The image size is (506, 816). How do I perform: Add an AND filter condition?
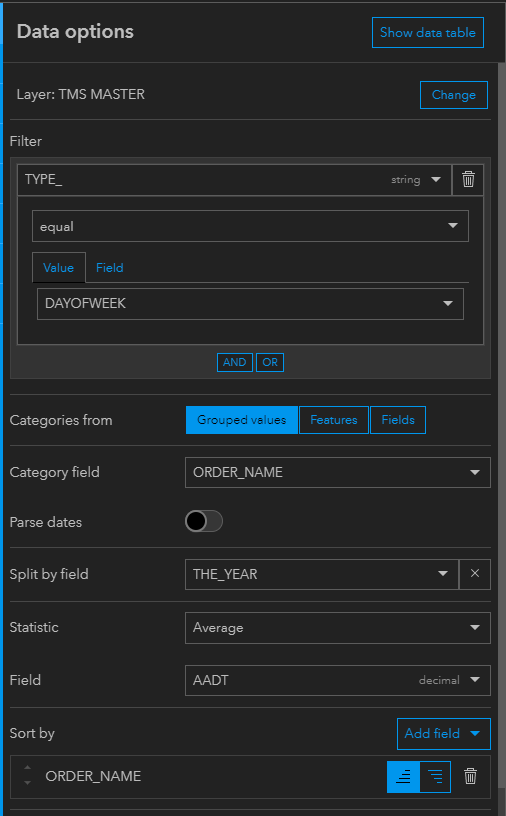(235, 362)
